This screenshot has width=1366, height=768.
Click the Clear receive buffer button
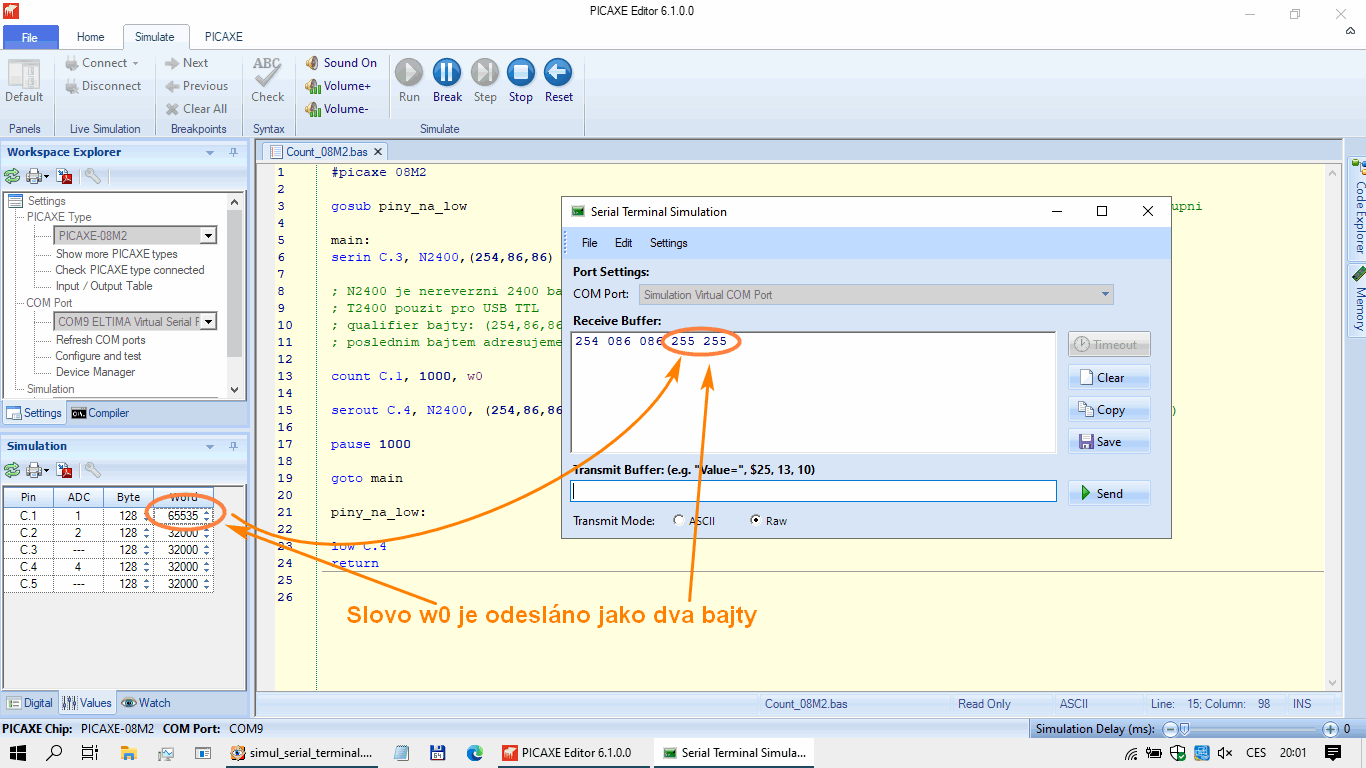(1109, 378)
